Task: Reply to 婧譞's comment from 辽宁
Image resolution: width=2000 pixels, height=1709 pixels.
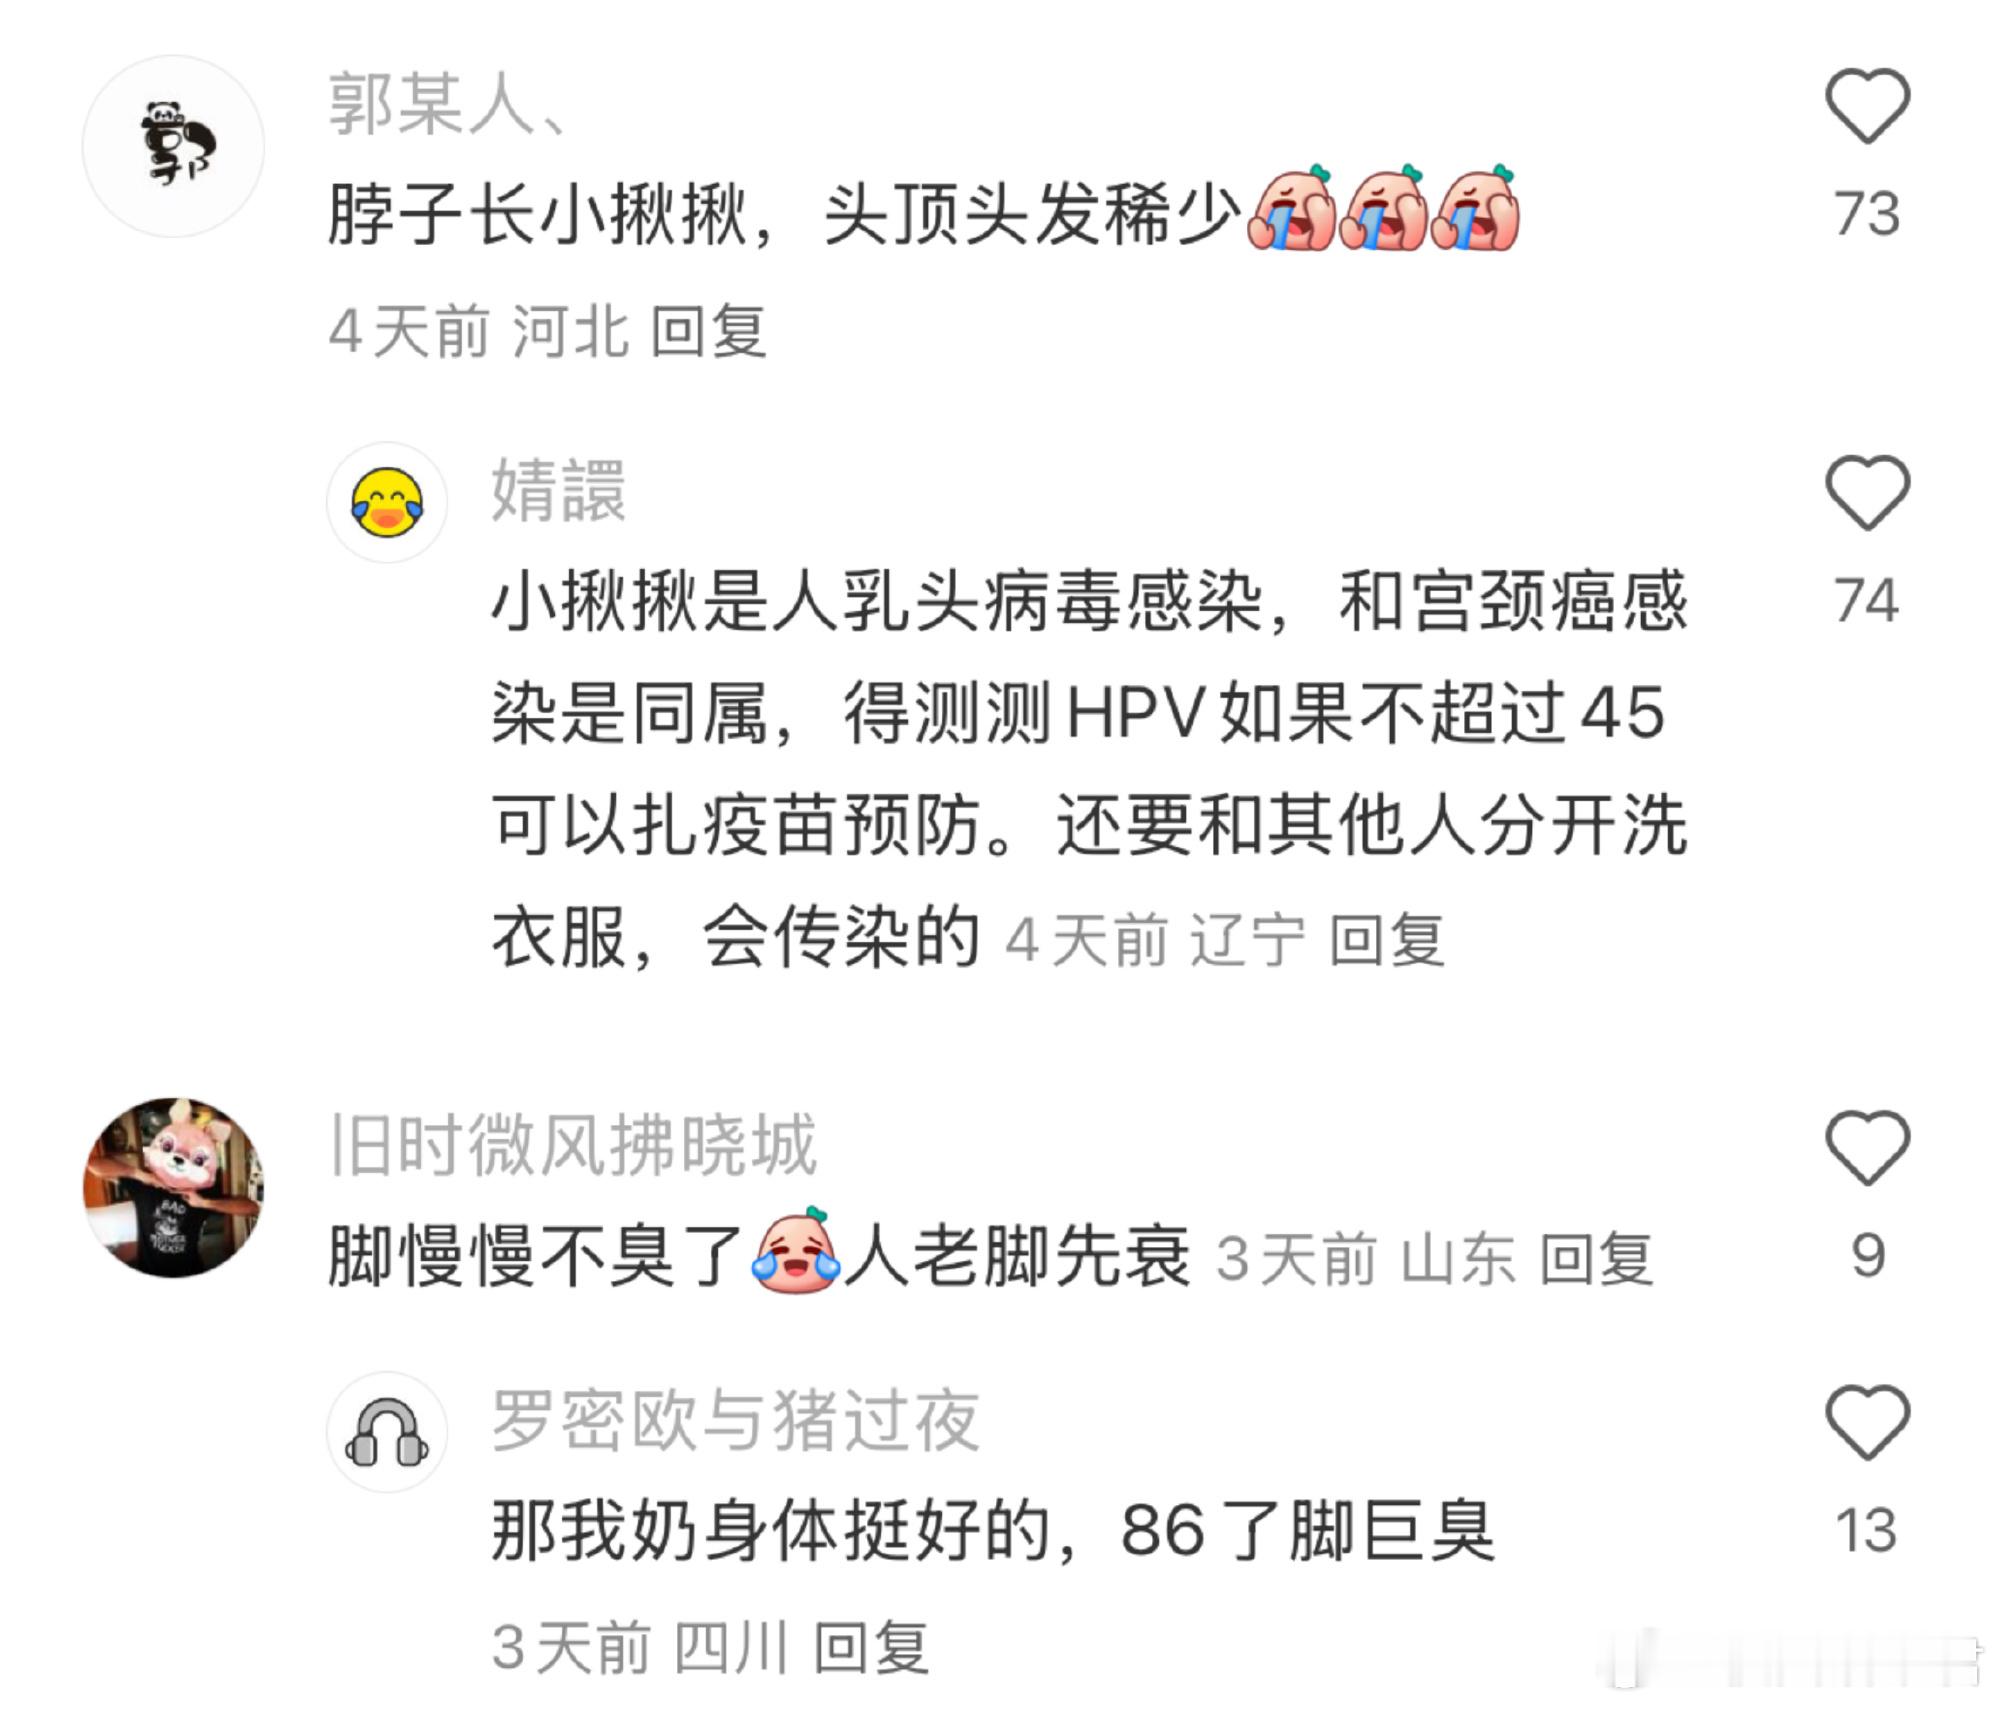Action: (1387, 940)
